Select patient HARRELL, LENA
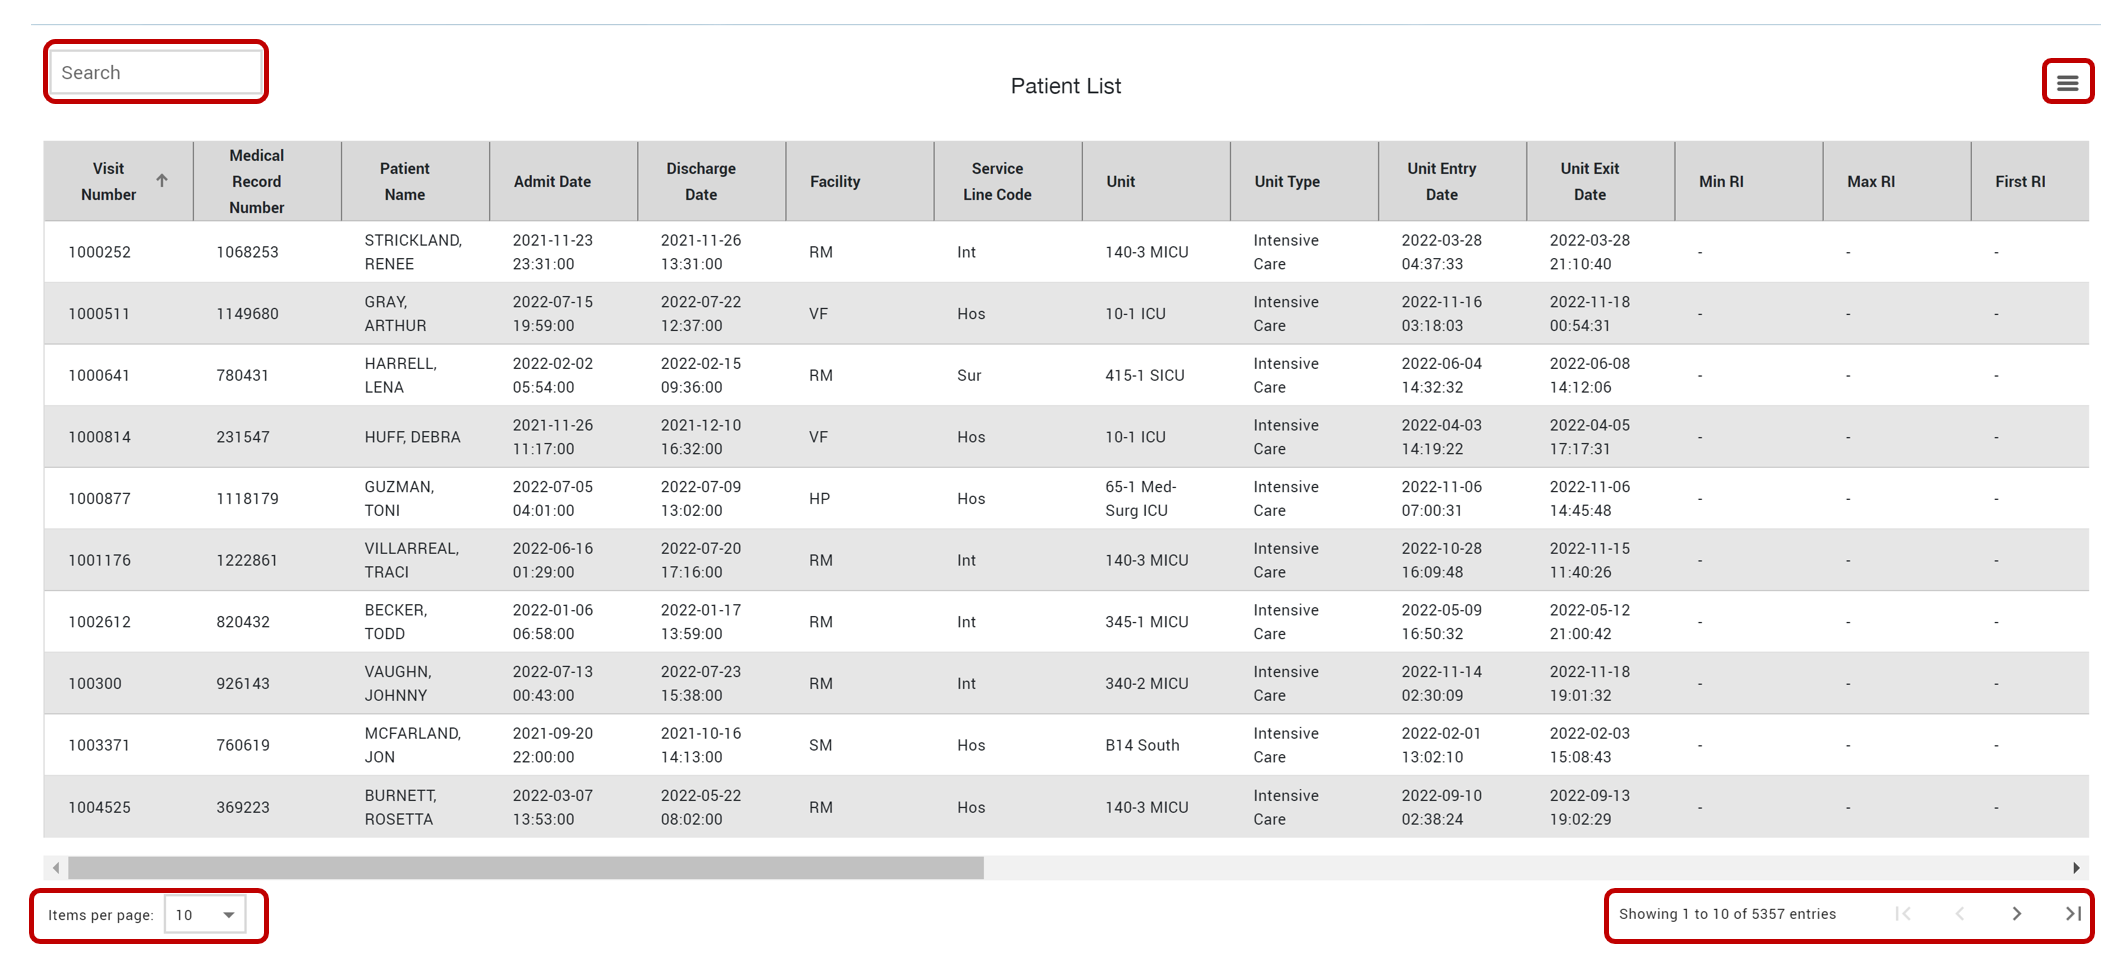2127x973 pixels. click(x=400, y=376)
